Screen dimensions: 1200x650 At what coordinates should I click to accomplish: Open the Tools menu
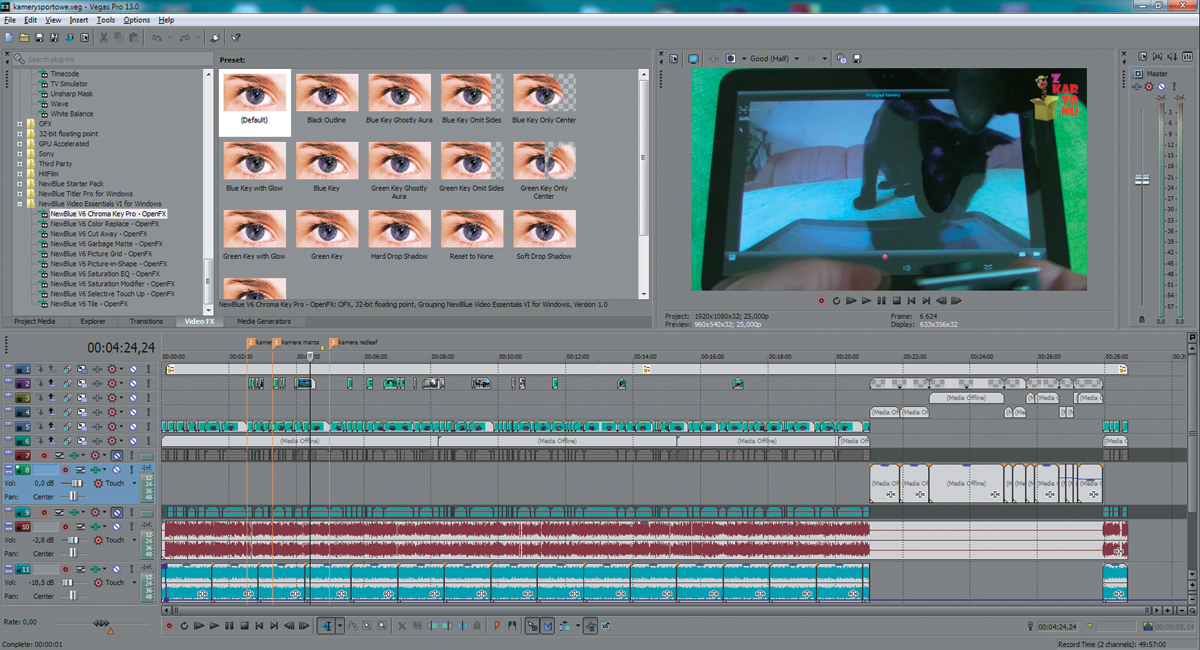(106, 20)
